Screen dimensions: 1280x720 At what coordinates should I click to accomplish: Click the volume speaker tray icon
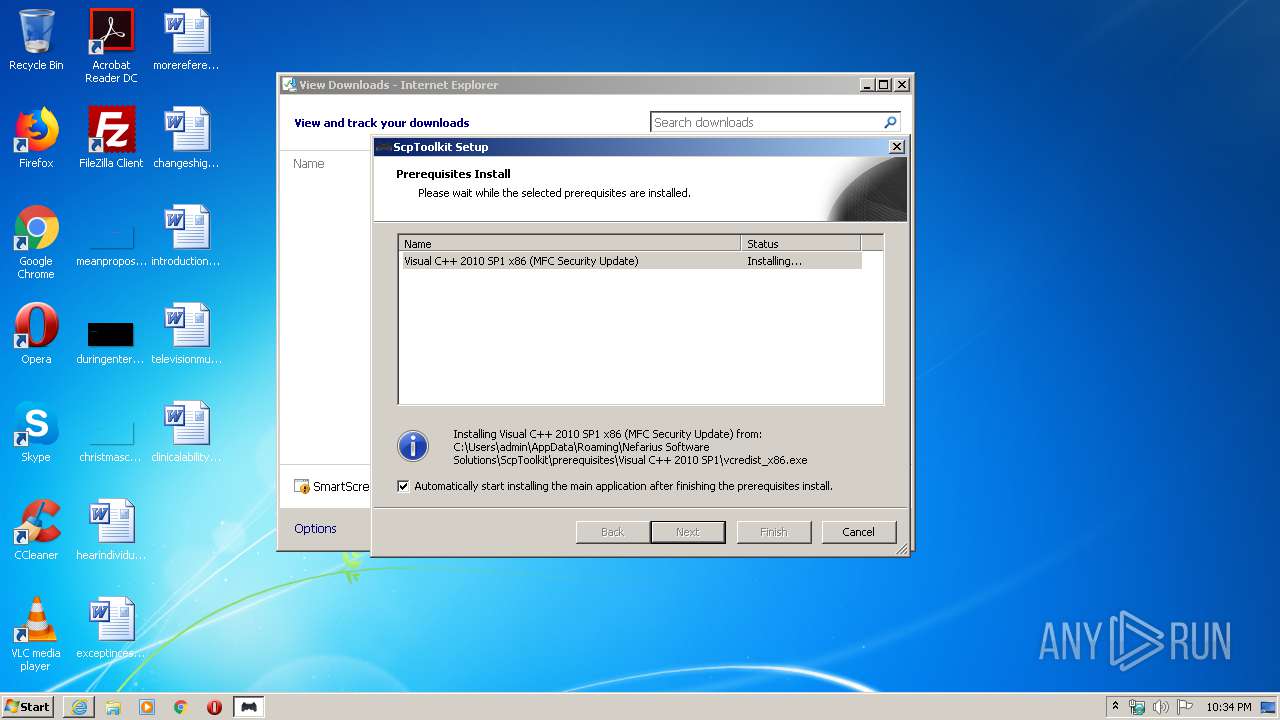[x=1161, y=707]
